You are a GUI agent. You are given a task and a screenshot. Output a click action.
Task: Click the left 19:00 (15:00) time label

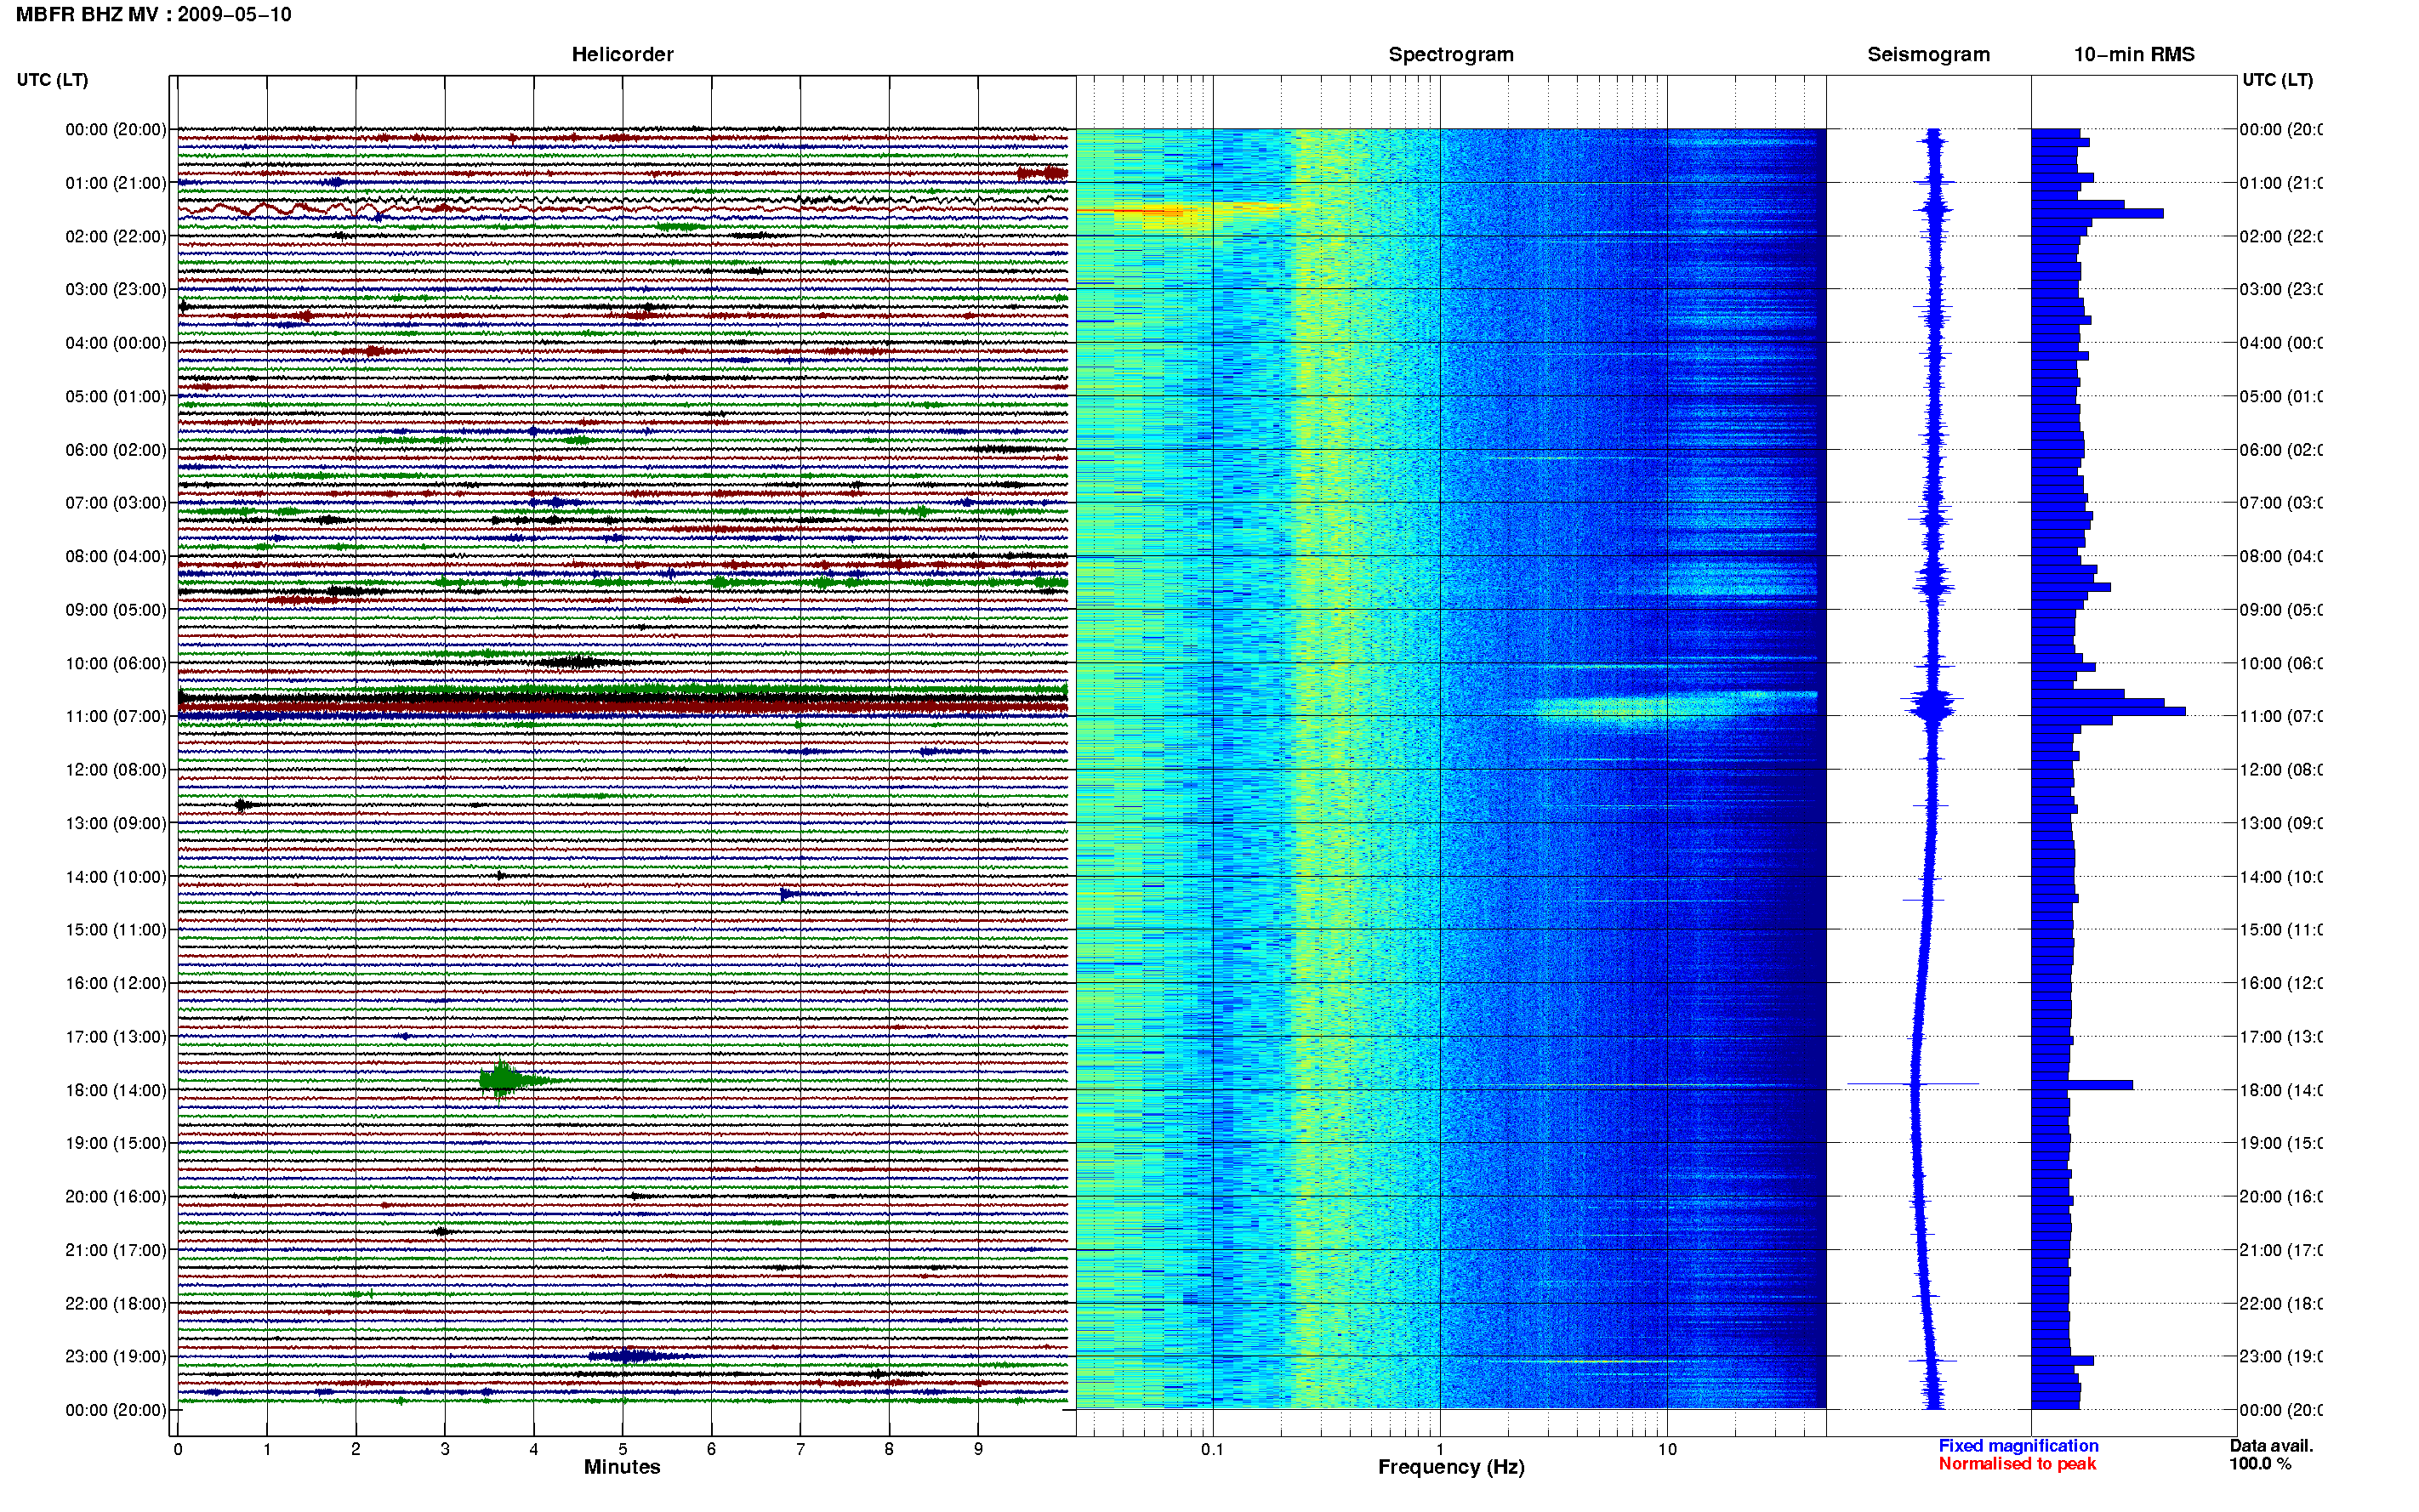click(x=116, y=1143)
